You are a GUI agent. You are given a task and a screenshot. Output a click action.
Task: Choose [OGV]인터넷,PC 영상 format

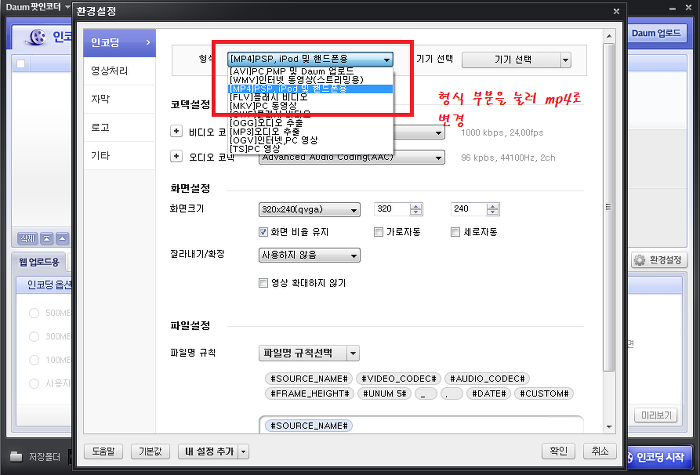310,140
